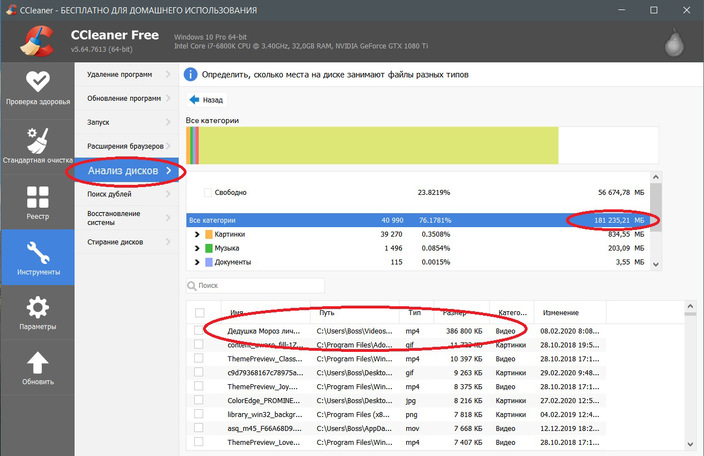Click the pear icon in the header
Image resolution: width=704 pixels, height=456 pixels.
[675, 42]
